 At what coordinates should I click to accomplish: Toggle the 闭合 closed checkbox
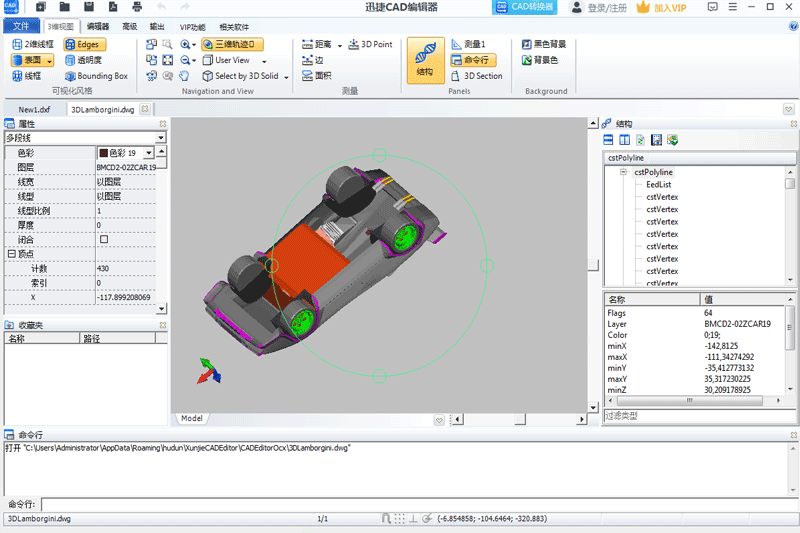click(x=104, y=239)
